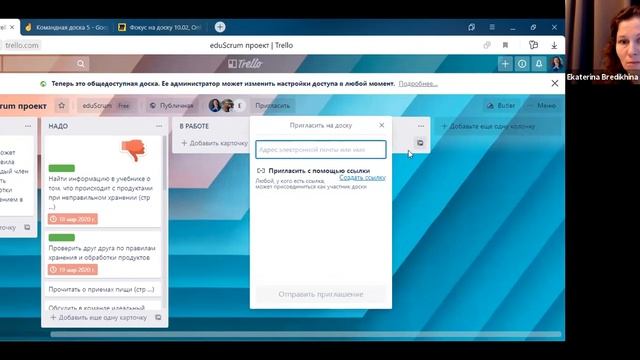
Task: Open leftmost partially visible list actions menu
Action: (x=28, y=126)
